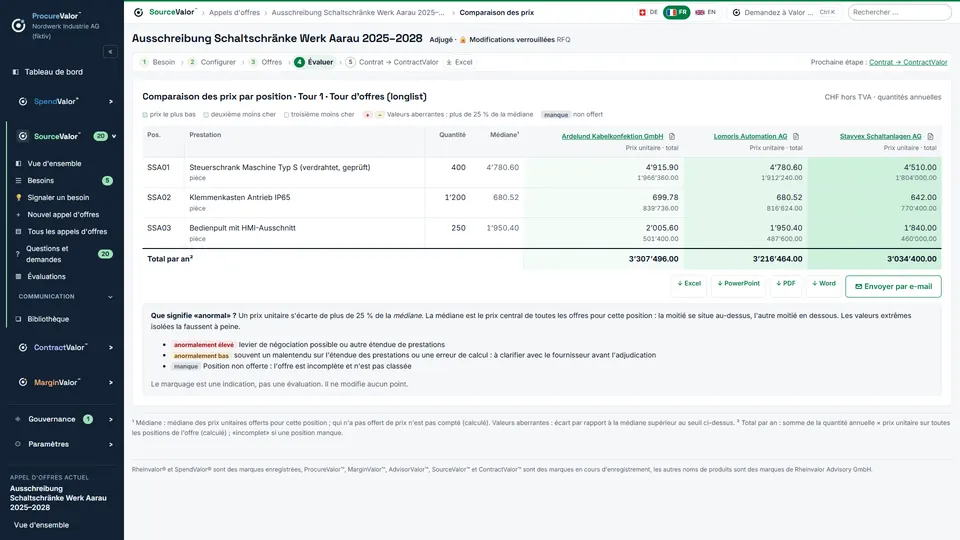Expand the SpendValor sidebar section

[111, 102]
